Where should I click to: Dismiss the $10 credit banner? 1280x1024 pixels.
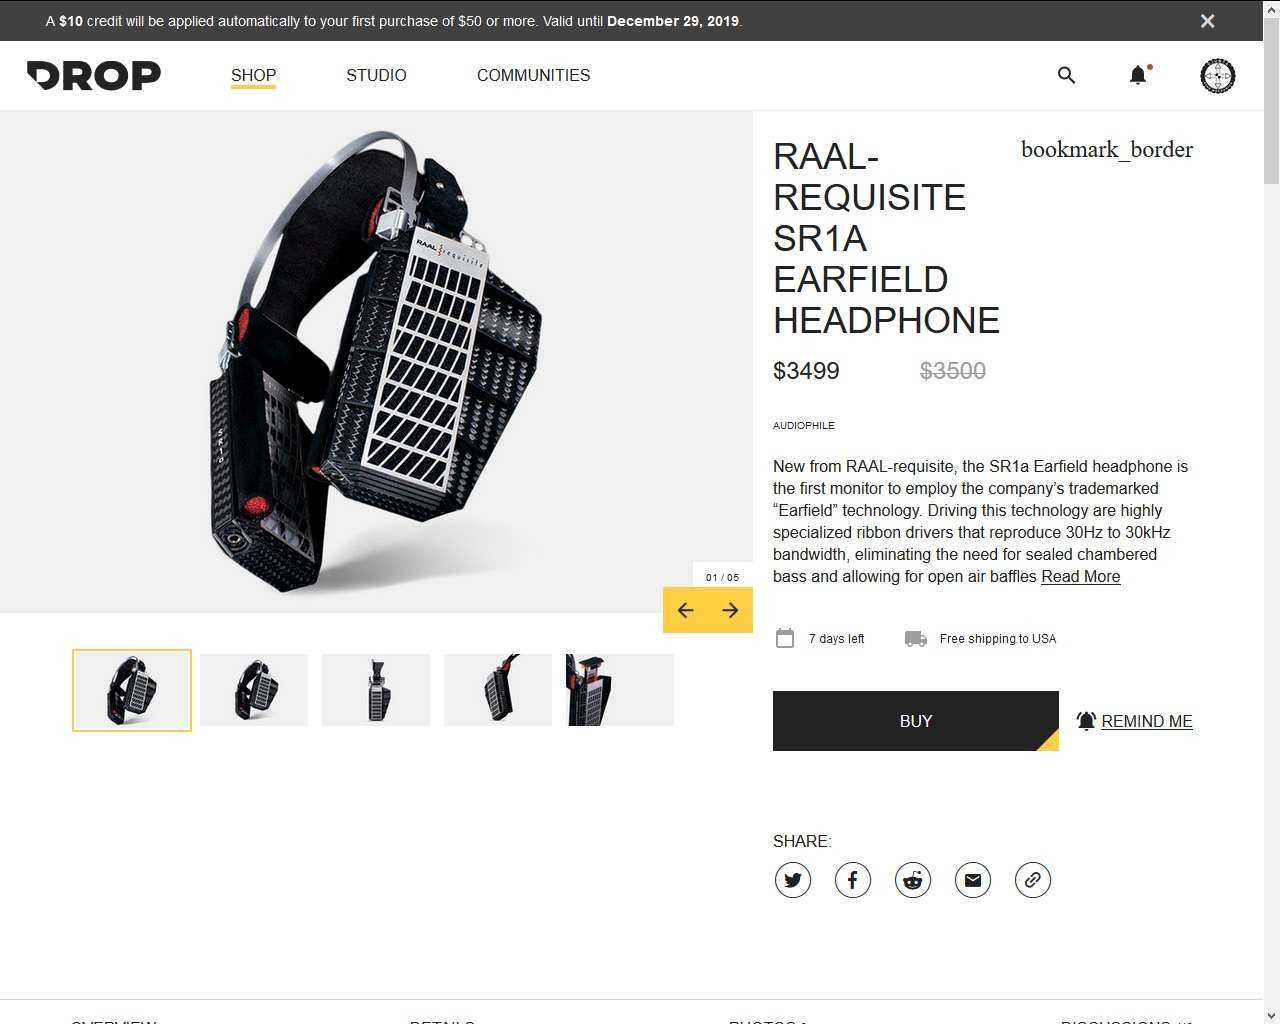(1207, 21)
